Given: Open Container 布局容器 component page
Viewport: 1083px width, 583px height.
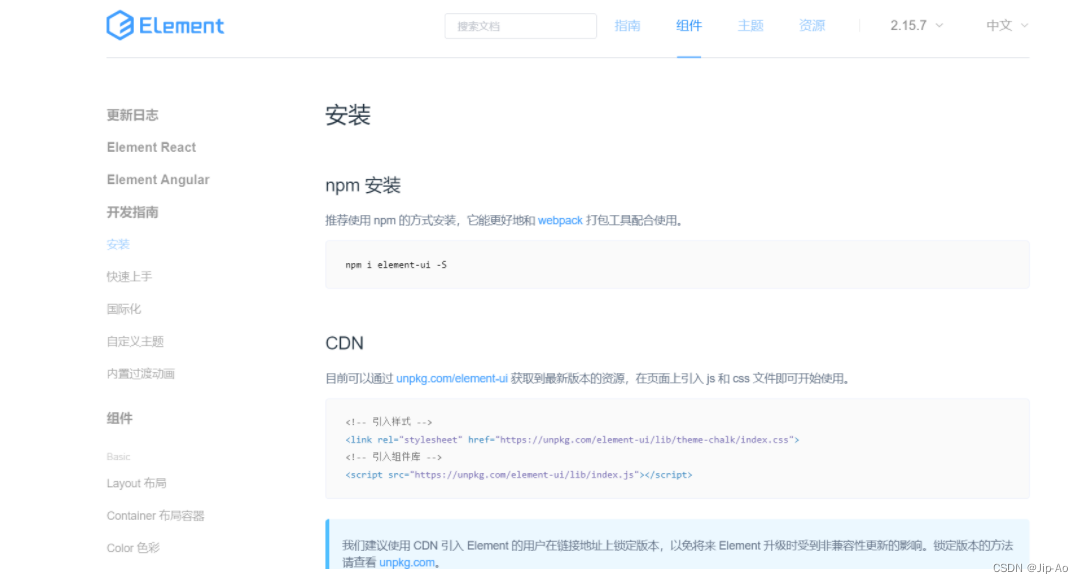Looking at the screenshot, I should coord(155,516).
